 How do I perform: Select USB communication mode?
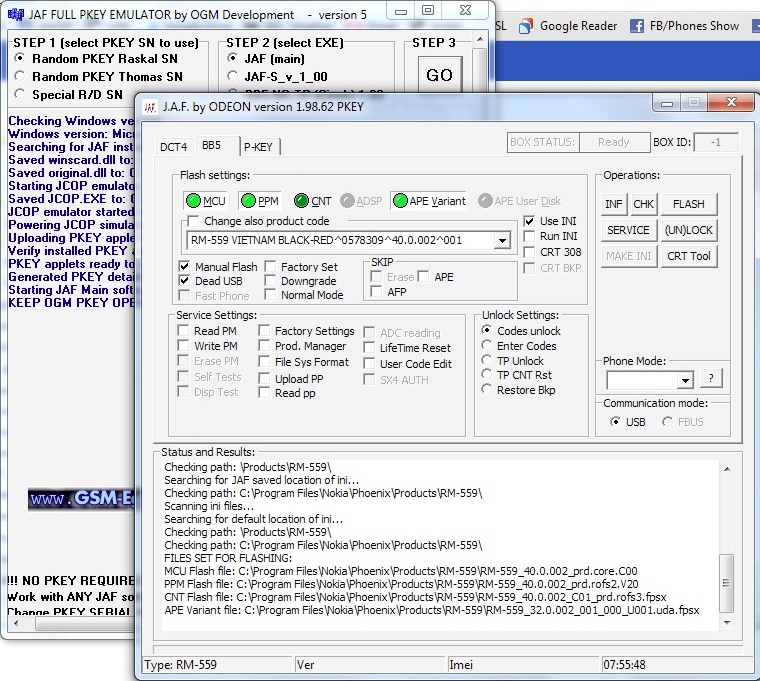click(x=615, y=422)
